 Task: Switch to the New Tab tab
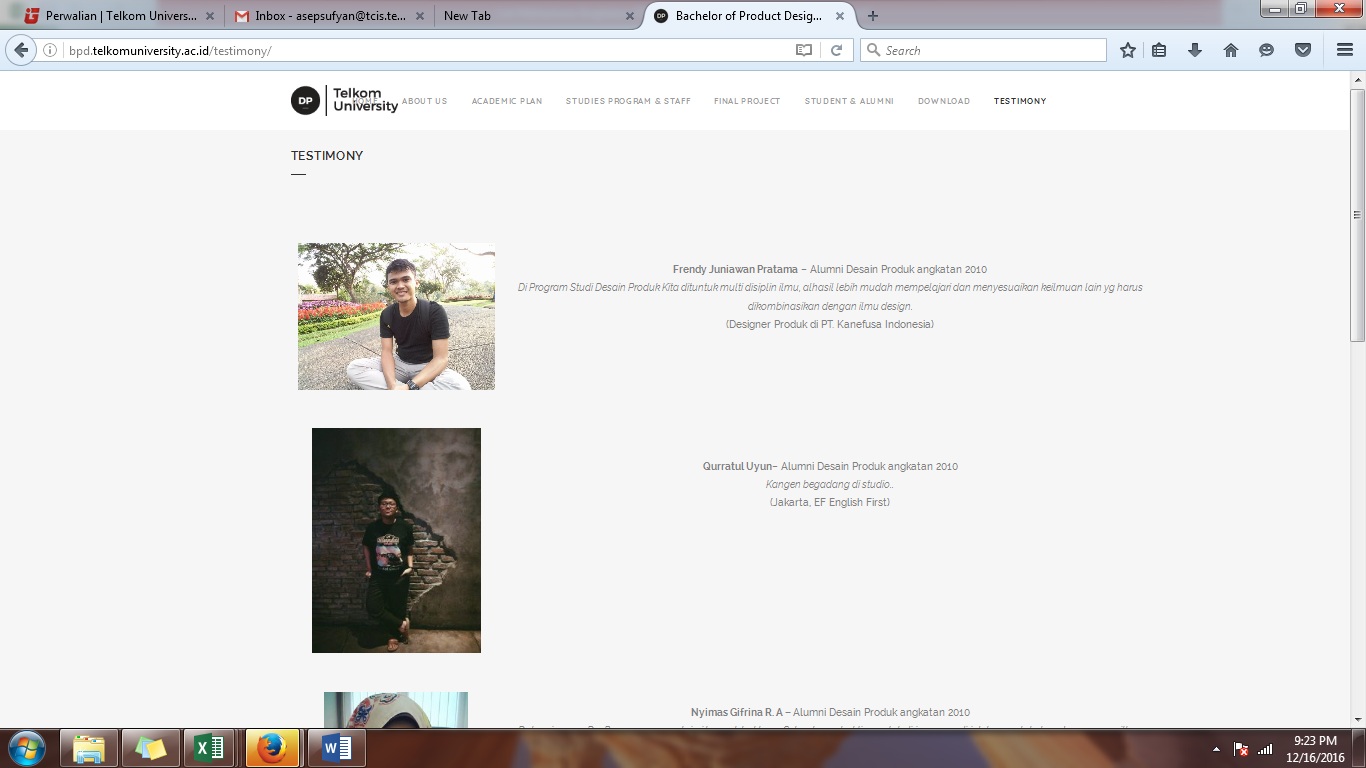tap(538, 16)
